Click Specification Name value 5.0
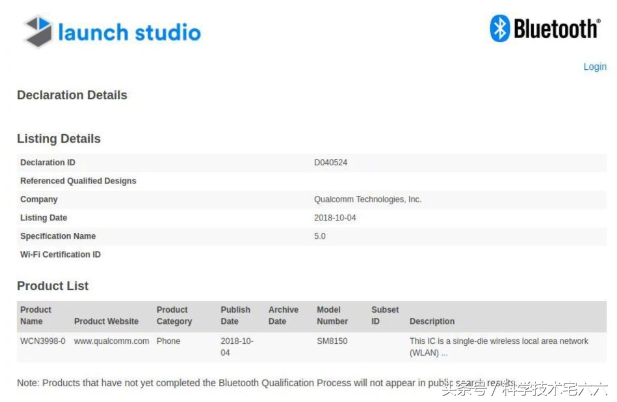Screen dimensions: 617x402 point(320,236)
